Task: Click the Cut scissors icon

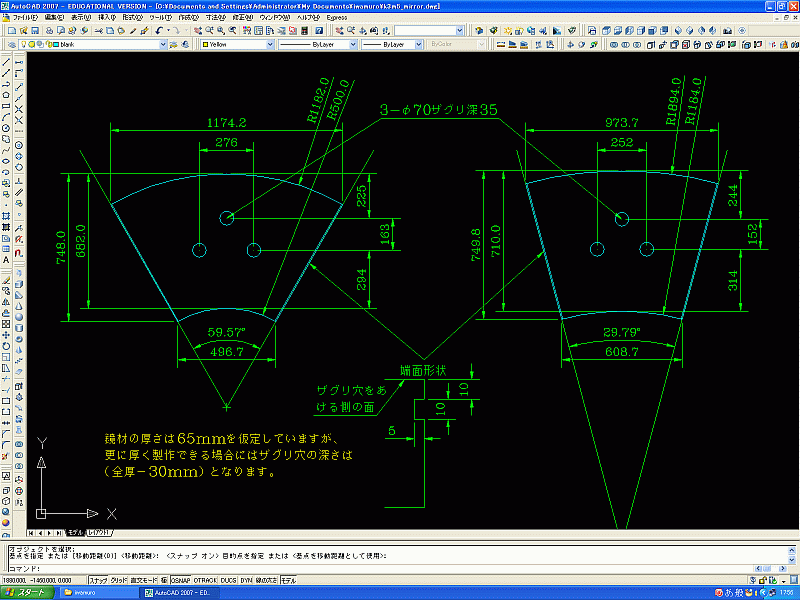Action: pos(98,31)
